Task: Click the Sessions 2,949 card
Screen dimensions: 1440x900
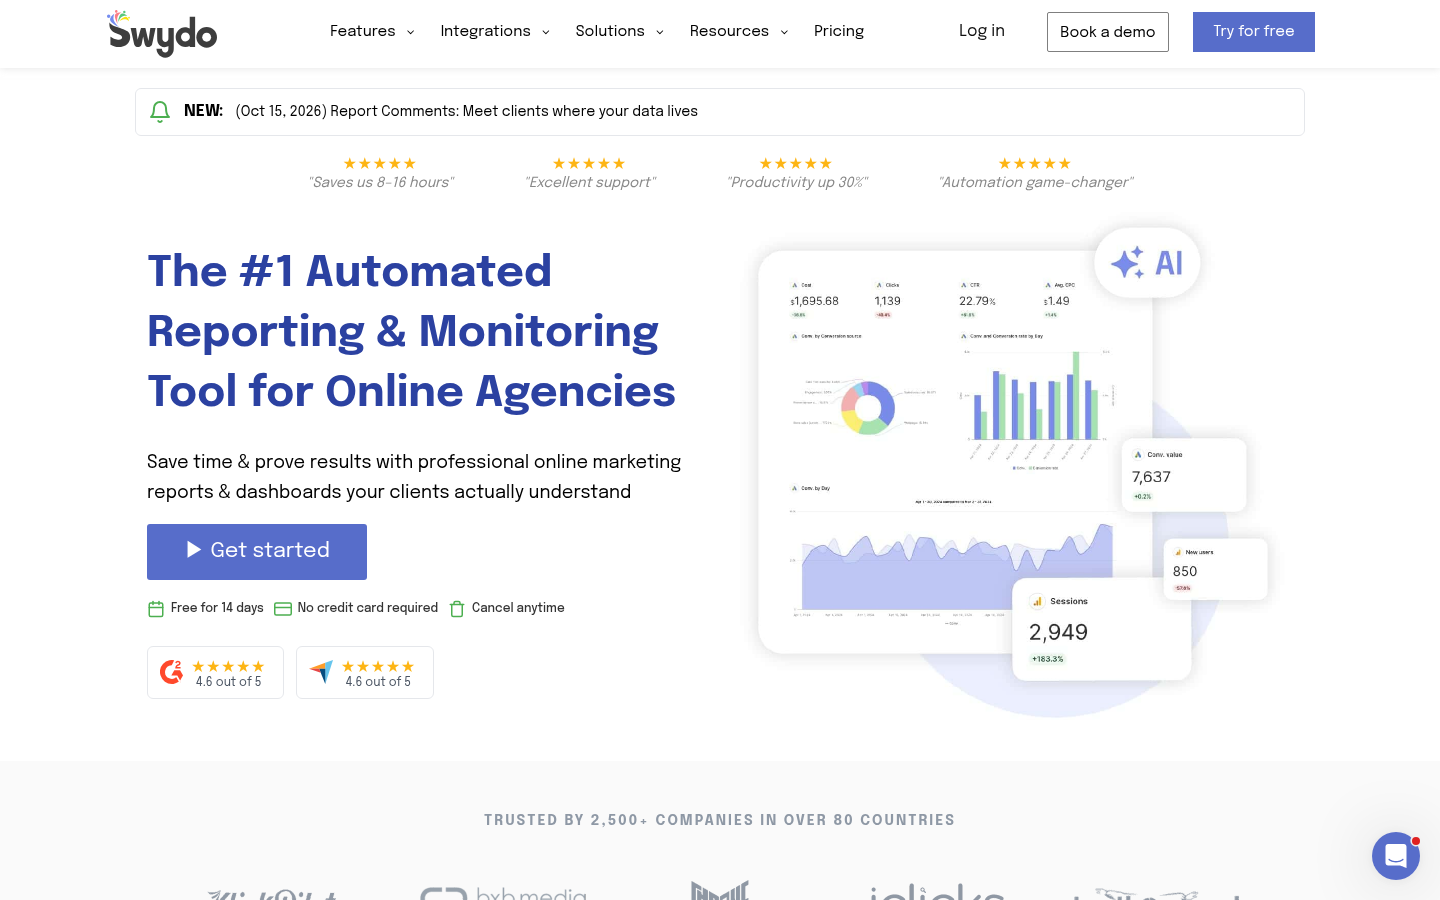Action: tap(1102, 630)
